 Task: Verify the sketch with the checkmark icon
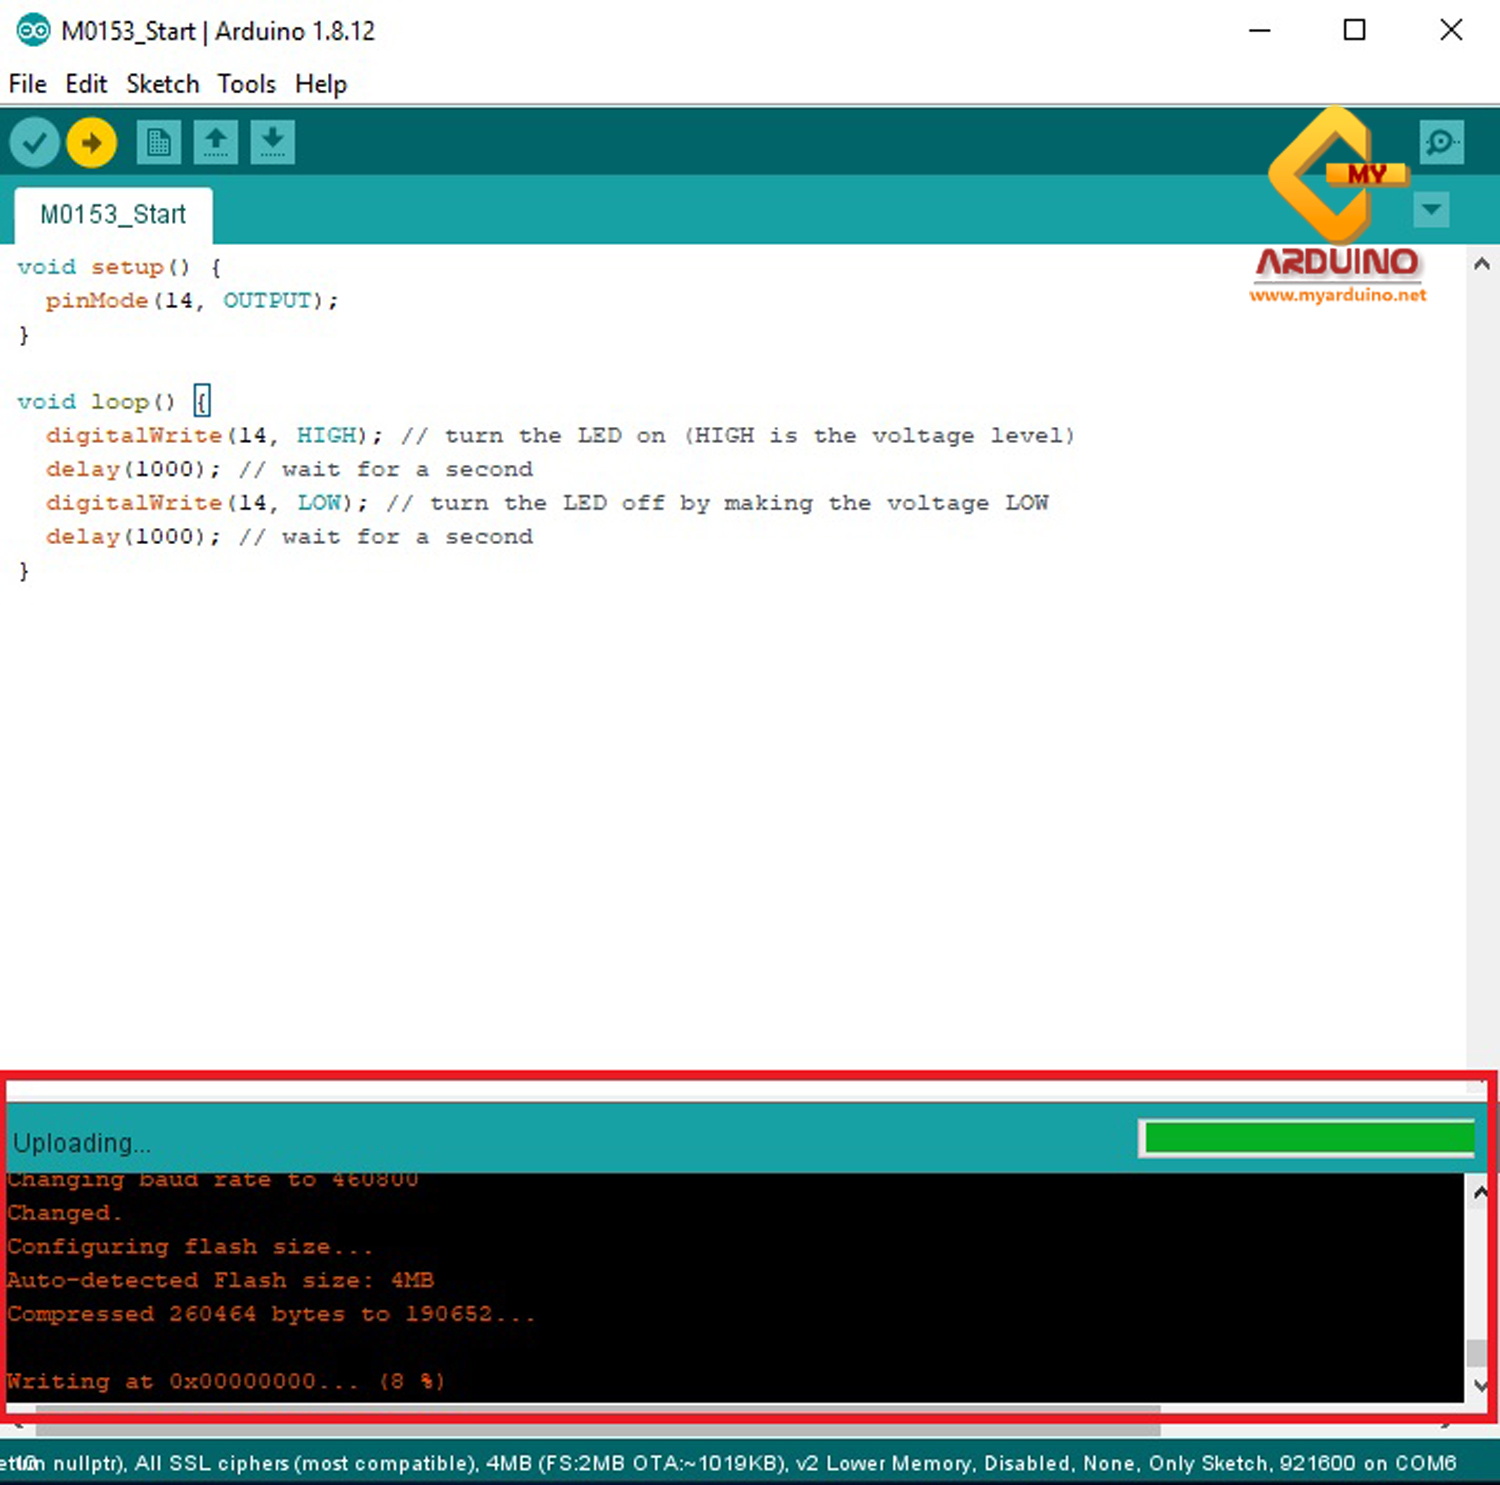pos(33,142)
